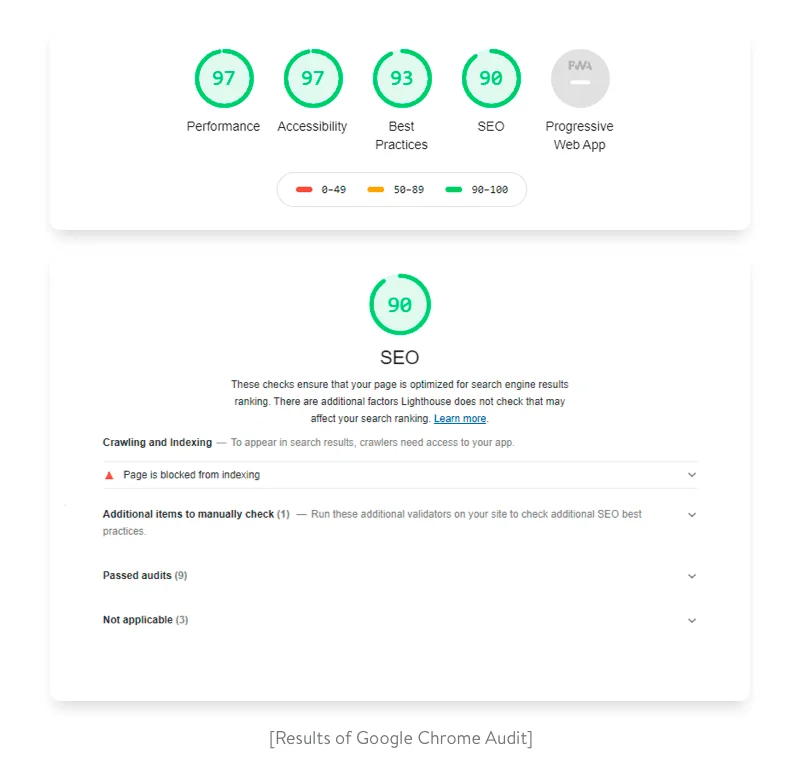Click the red warning triangle next to blocked indexing
This screenshot has width=800, height=774.
[110, 475]
